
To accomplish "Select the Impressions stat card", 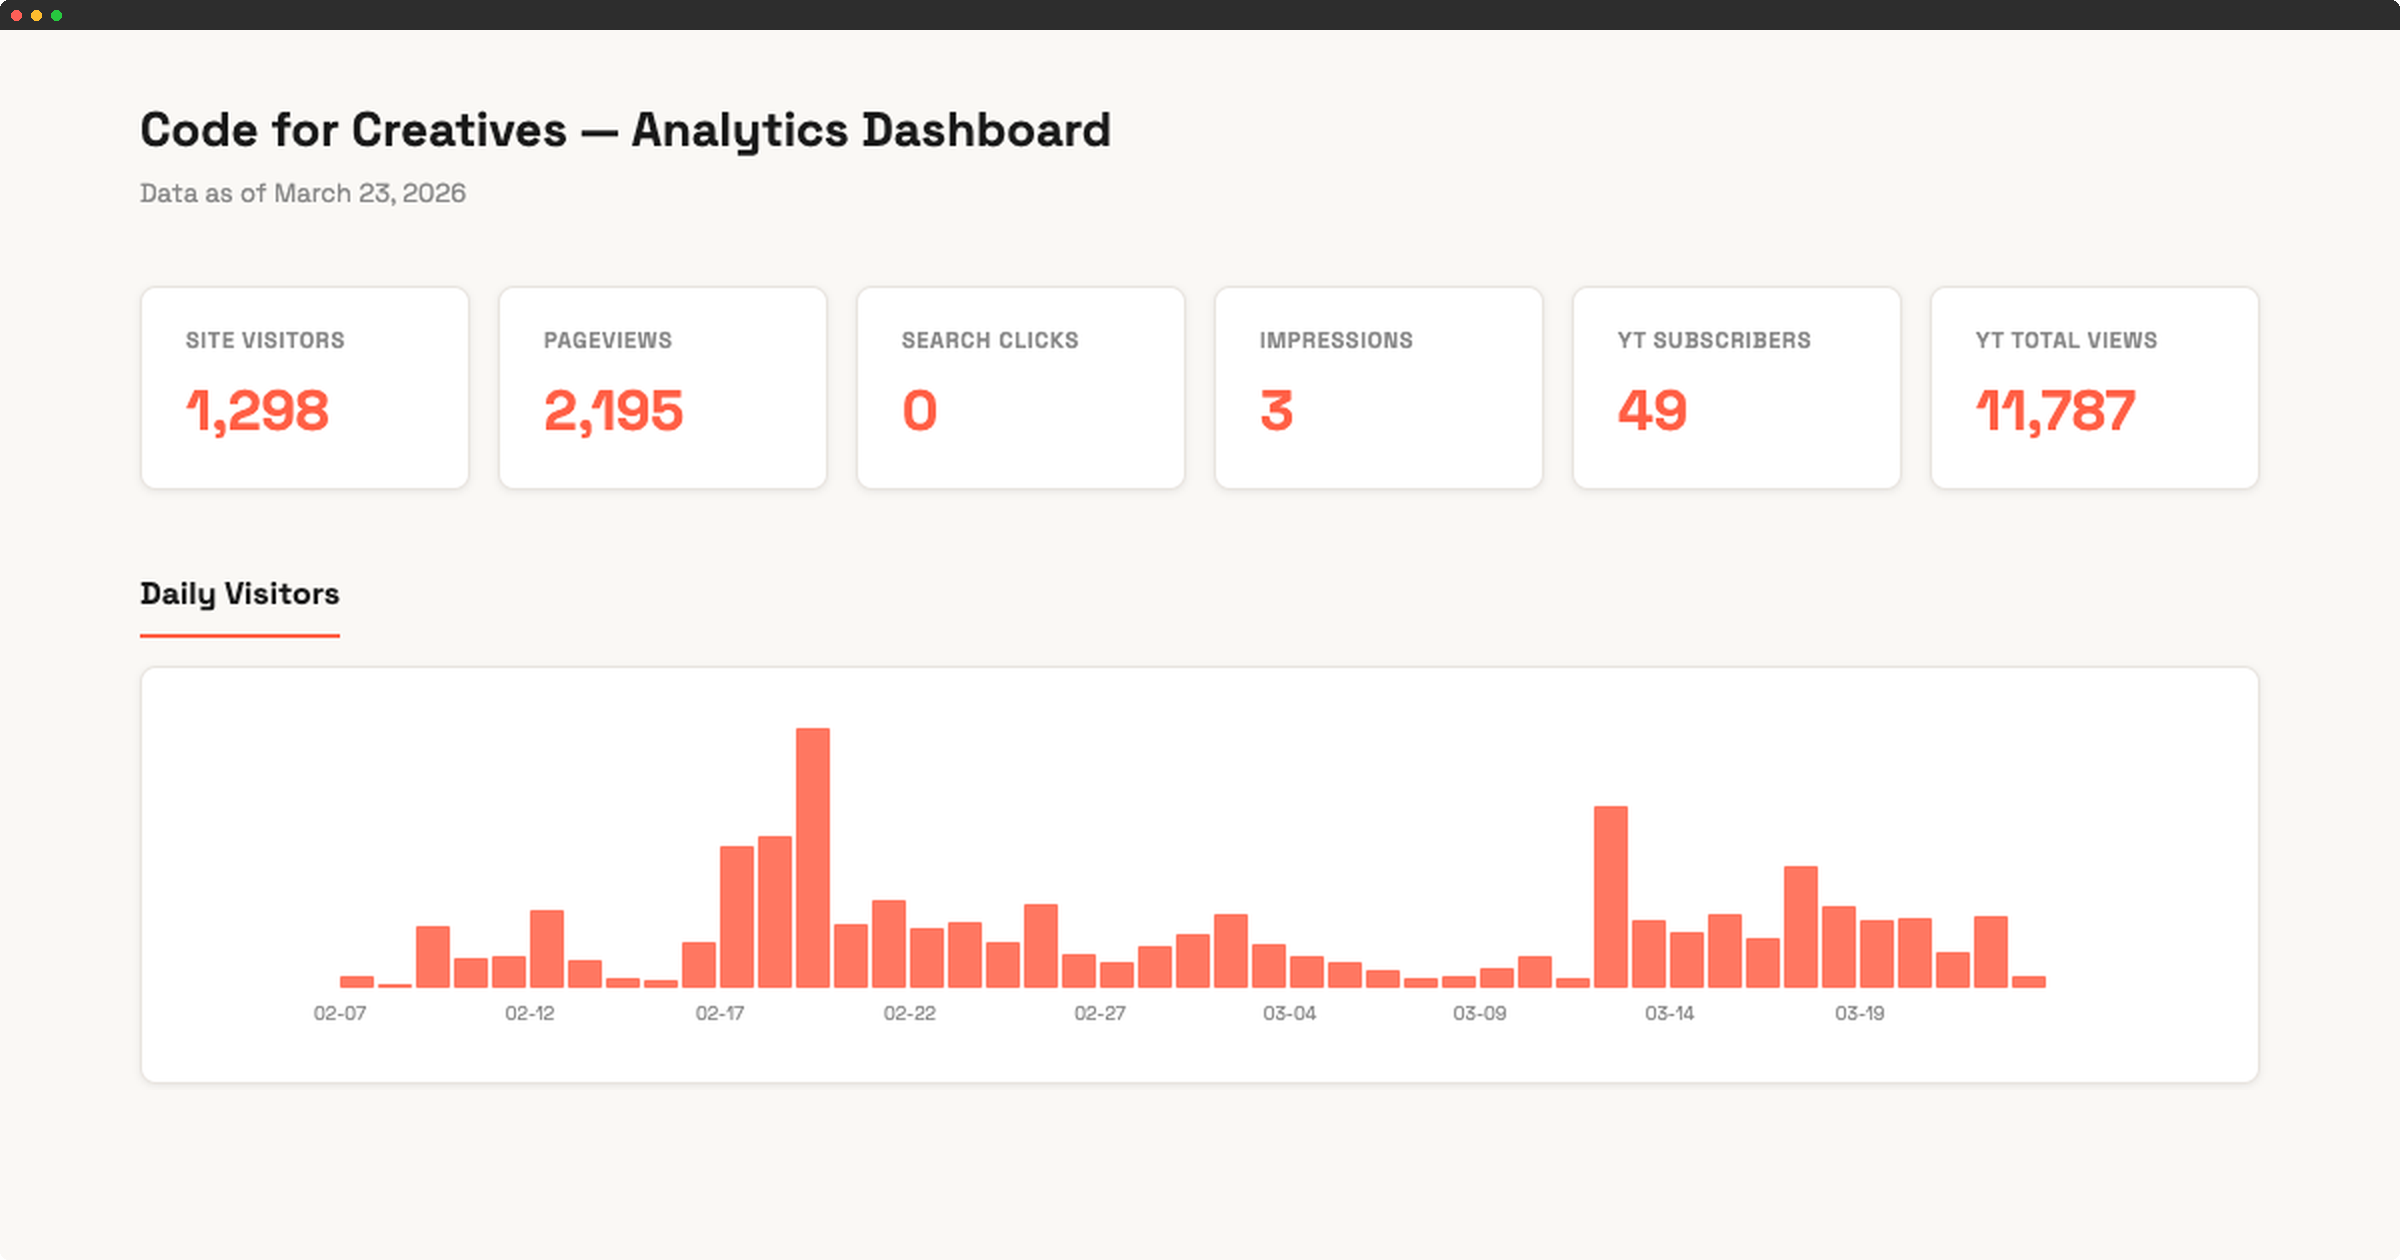I will point(1378,388).
